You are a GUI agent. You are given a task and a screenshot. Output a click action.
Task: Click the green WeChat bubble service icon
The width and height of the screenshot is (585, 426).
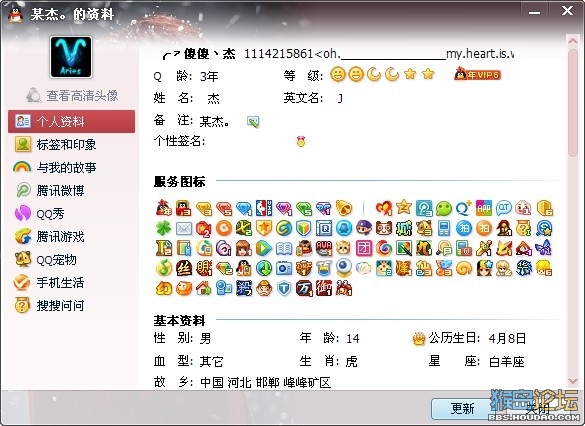444,208
